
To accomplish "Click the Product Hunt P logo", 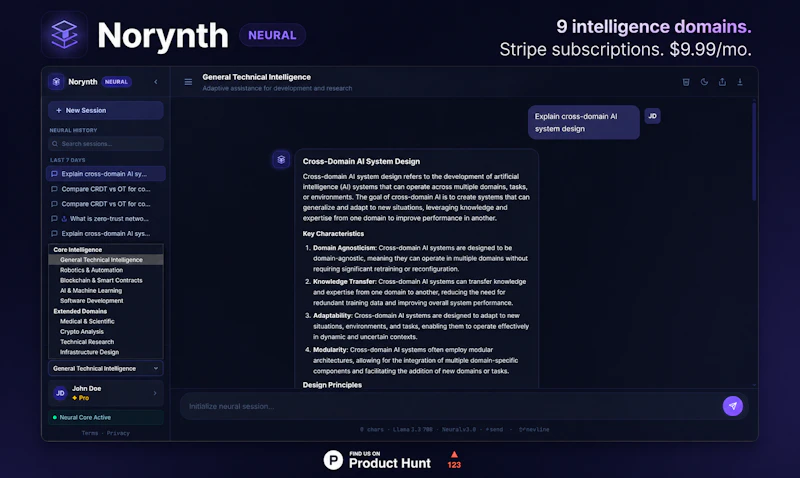I will pos(333,460).
